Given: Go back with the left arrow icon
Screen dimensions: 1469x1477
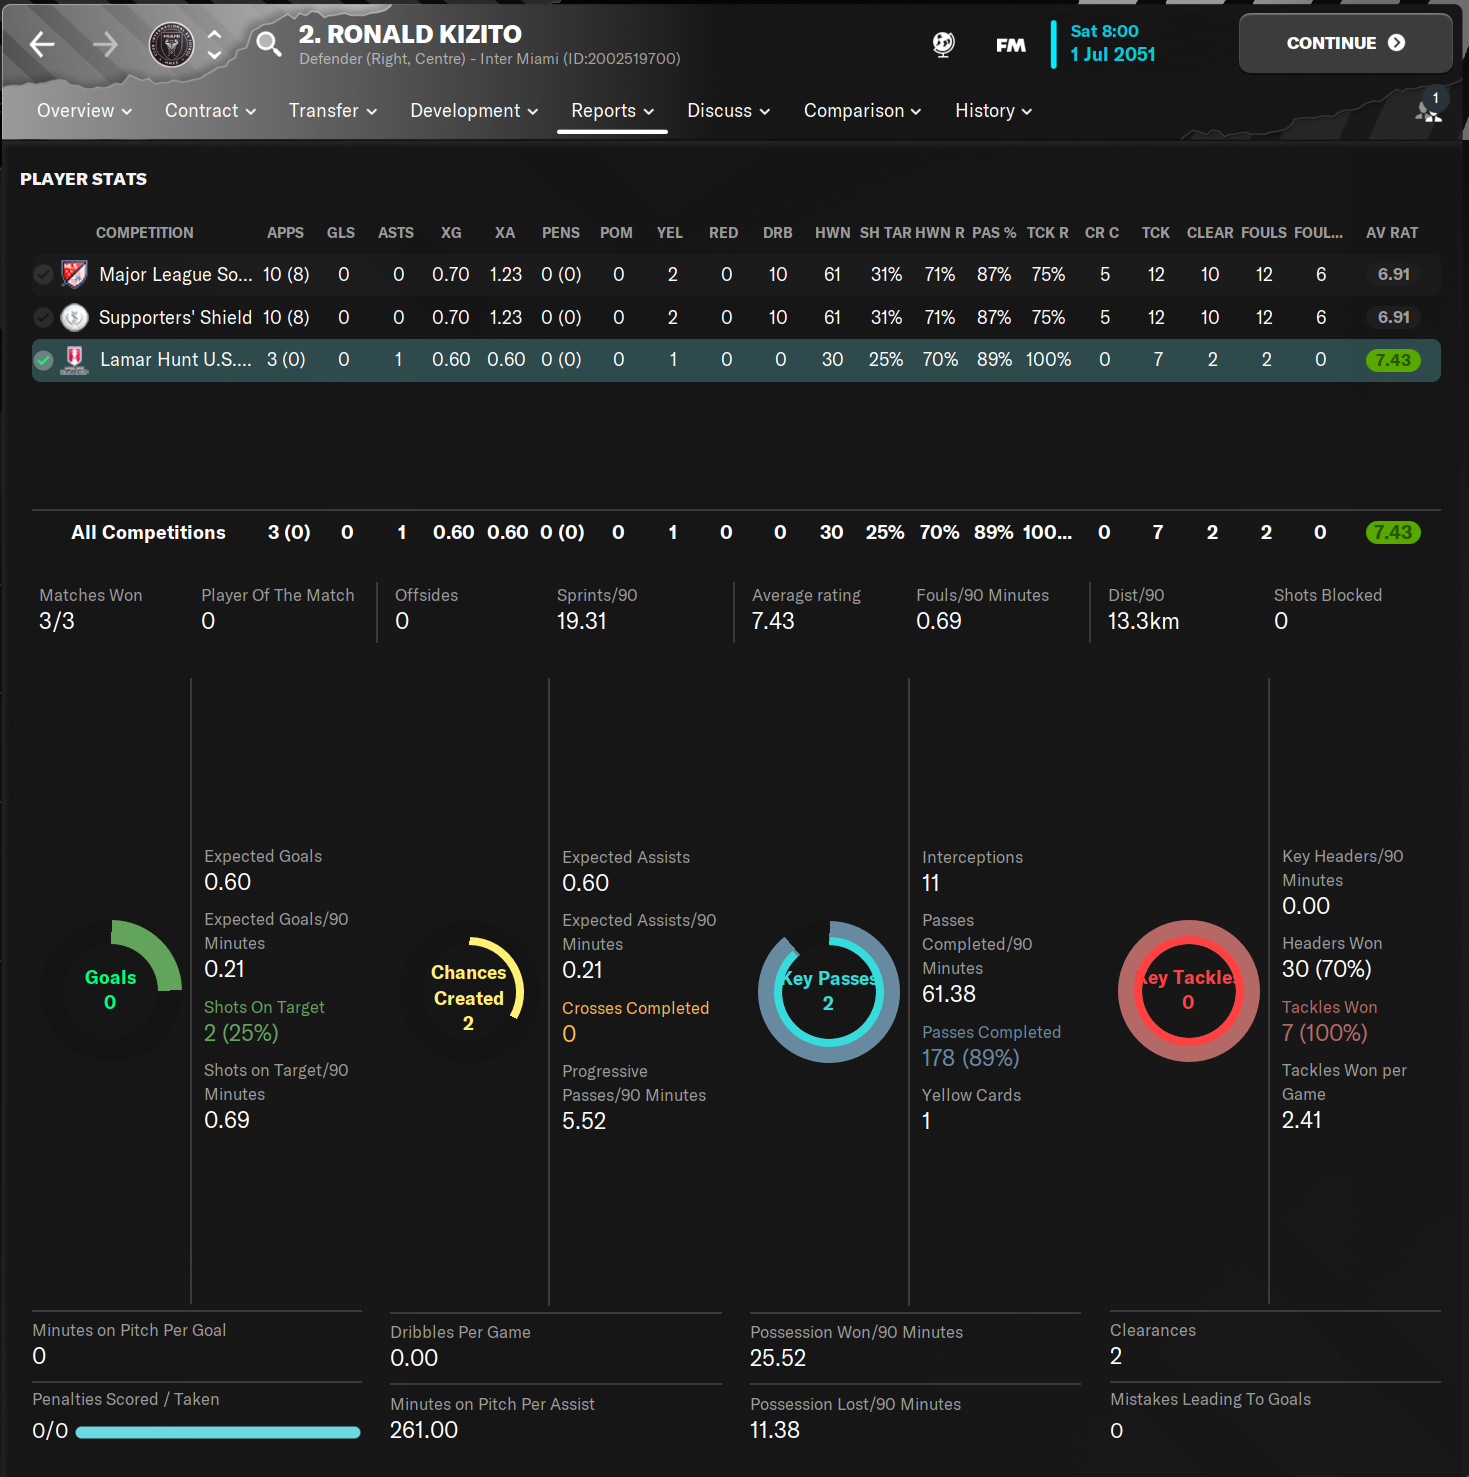Looking at the screenshot, I should pos(42,44).
